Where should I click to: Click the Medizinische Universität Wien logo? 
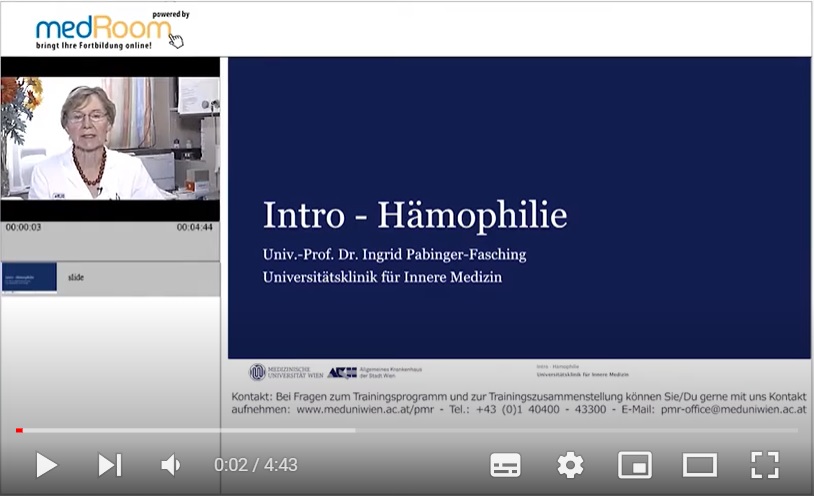pyautogui.click(x=285, y=372)
